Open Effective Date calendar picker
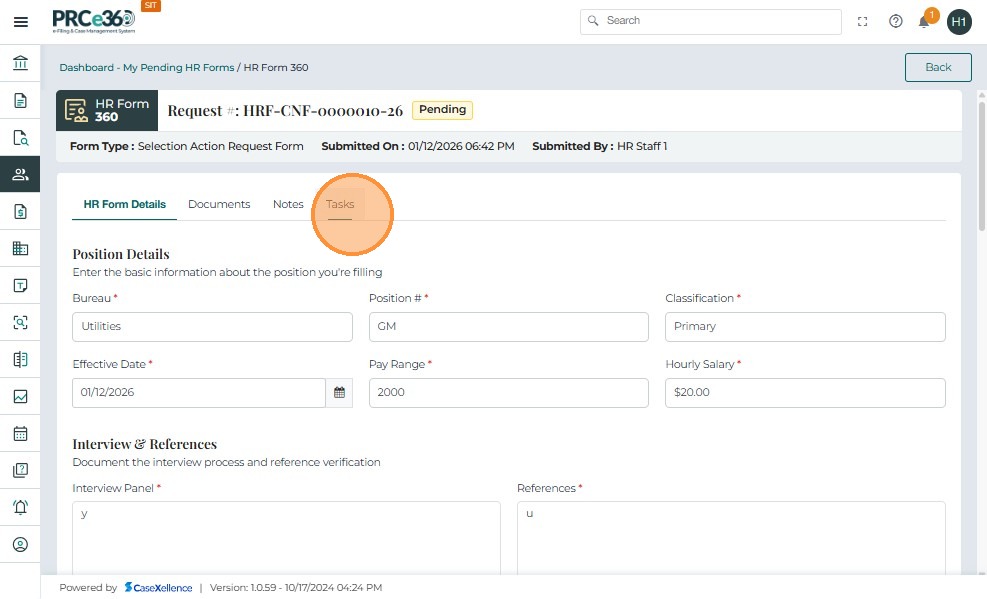 point(339,393)
